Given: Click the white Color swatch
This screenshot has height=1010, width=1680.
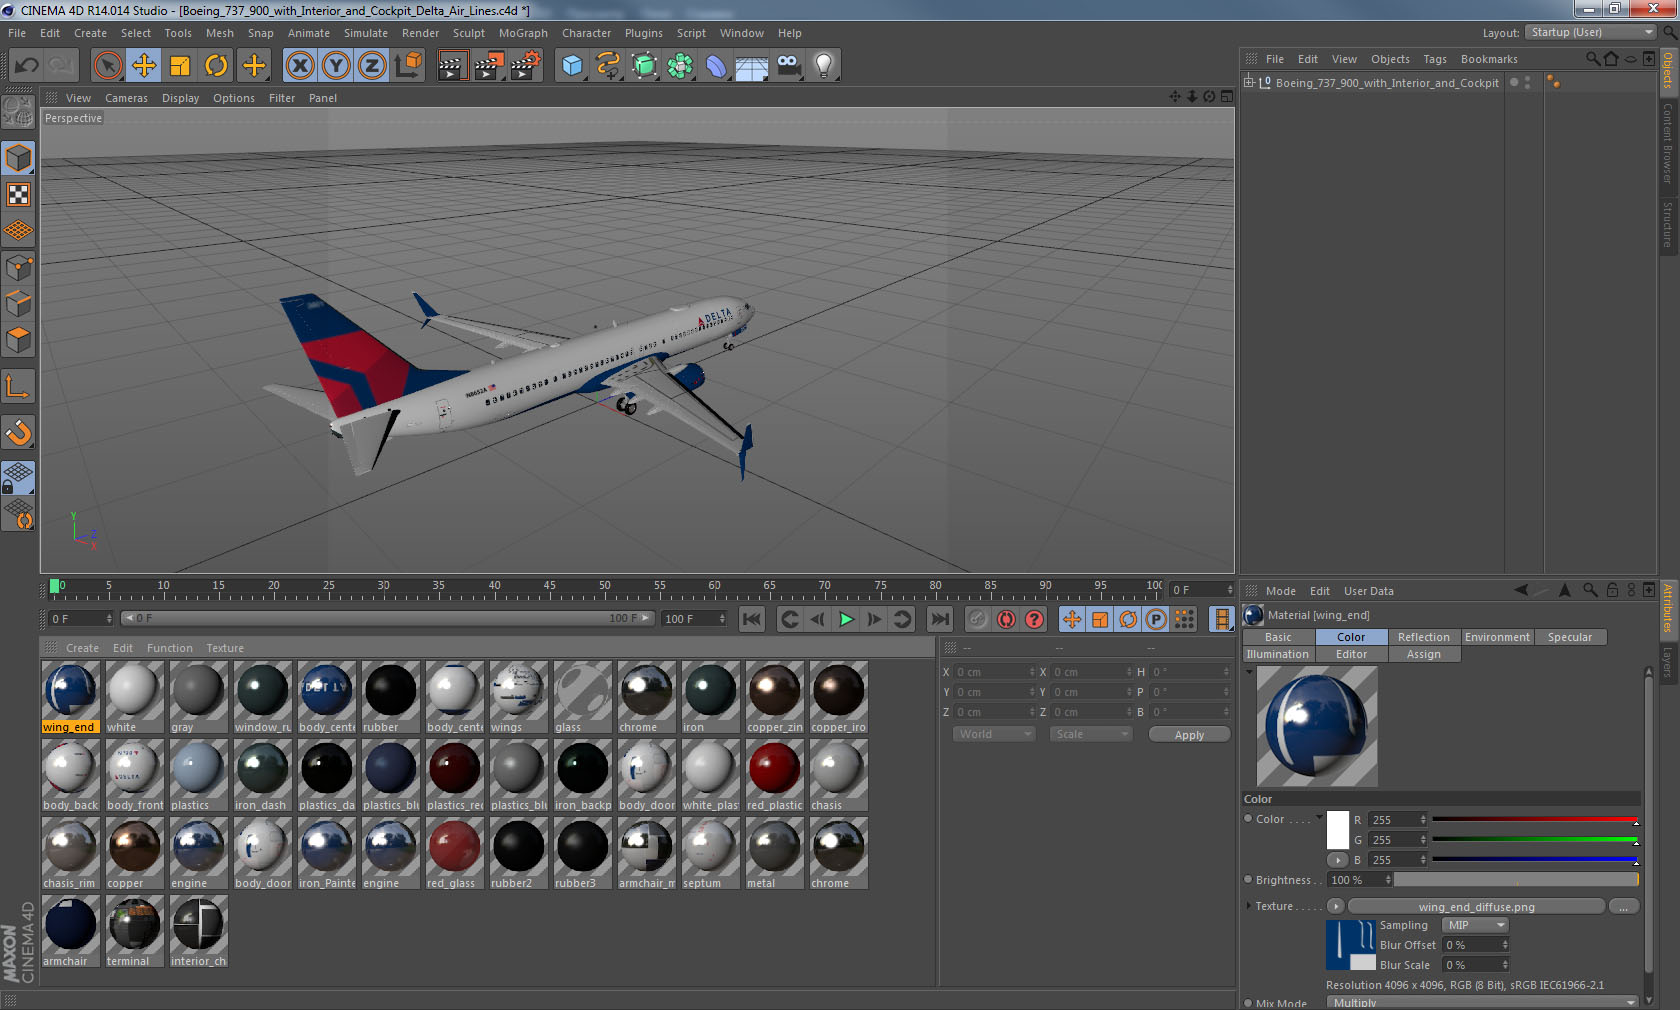Looking at the screenshot, I should pyautogui.click(x=1338, y=830).
